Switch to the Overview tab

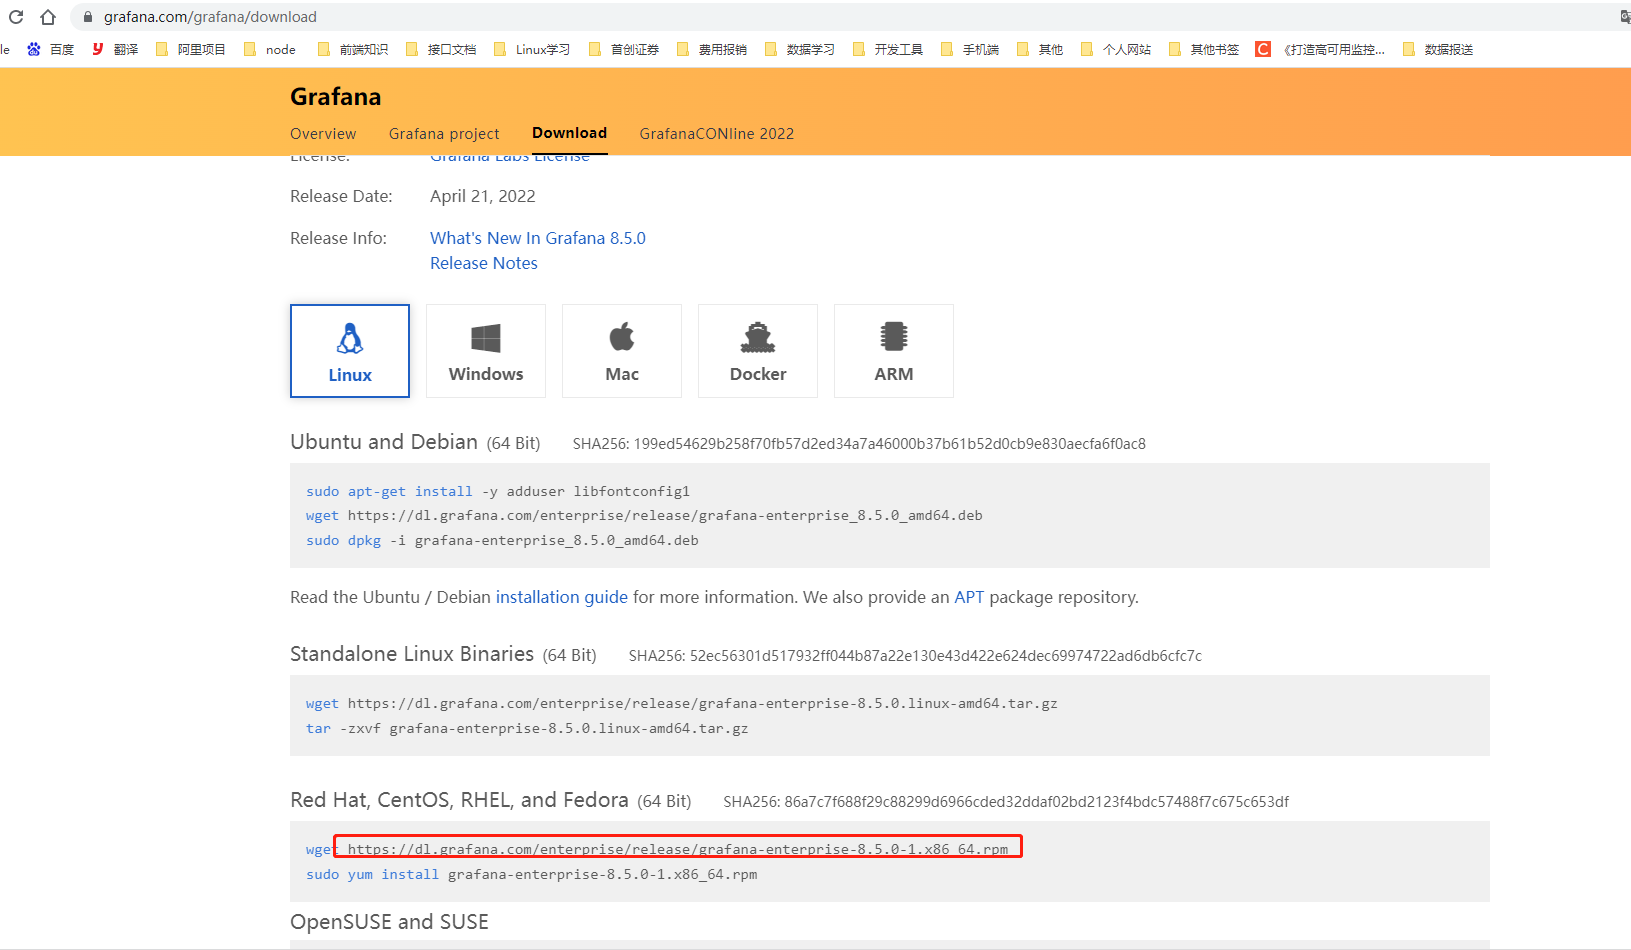(323, 134)
